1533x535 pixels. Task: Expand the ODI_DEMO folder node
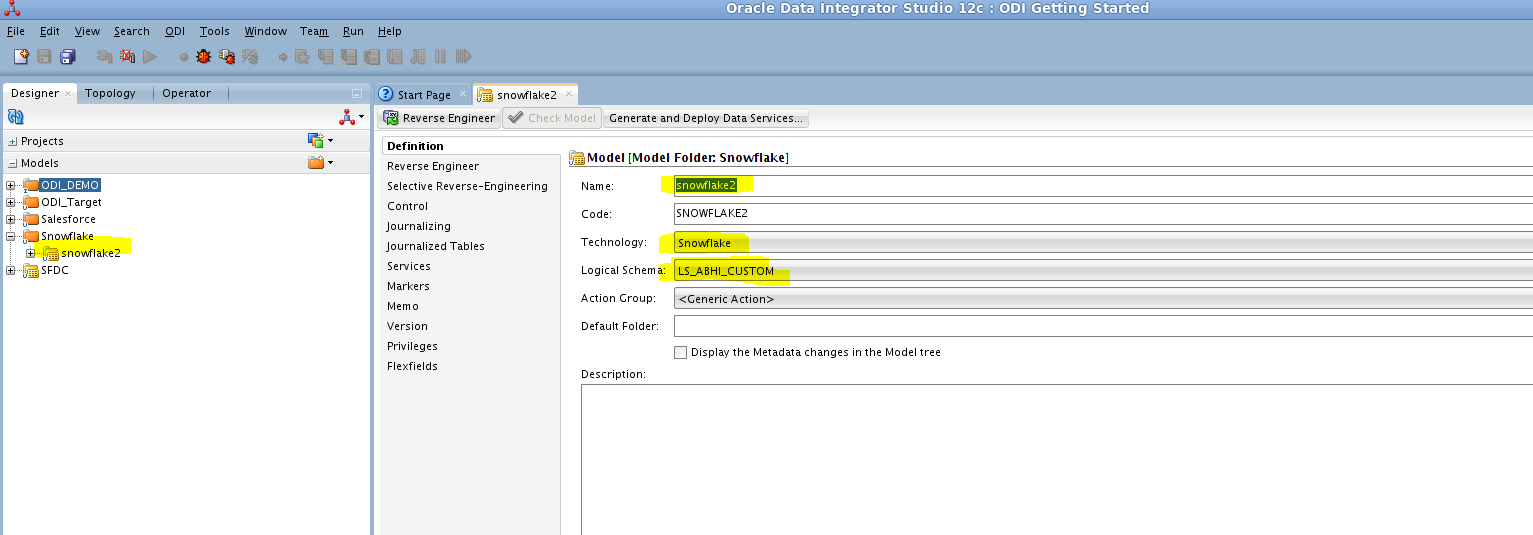coord(11,185)
